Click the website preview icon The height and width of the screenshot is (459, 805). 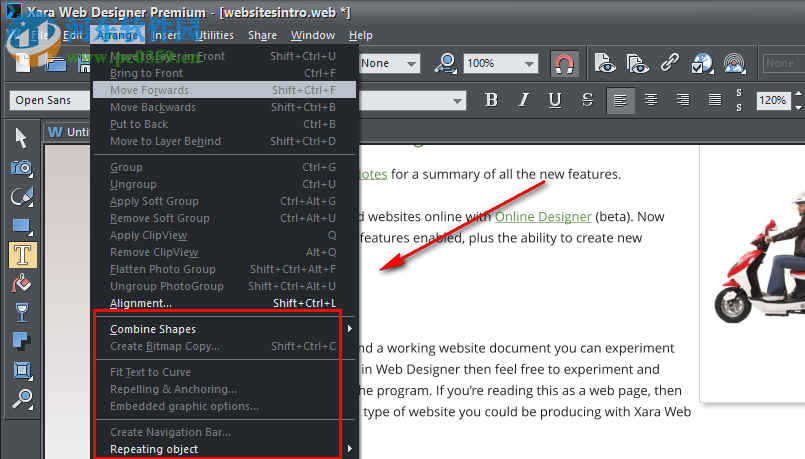pos(637,64)
